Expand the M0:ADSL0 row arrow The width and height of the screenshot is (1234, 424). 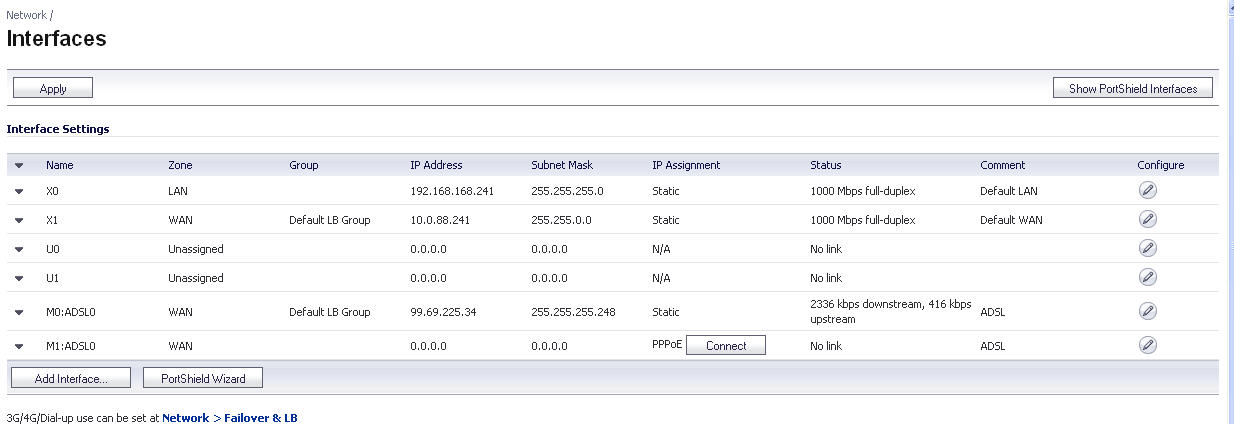point(19,312)
